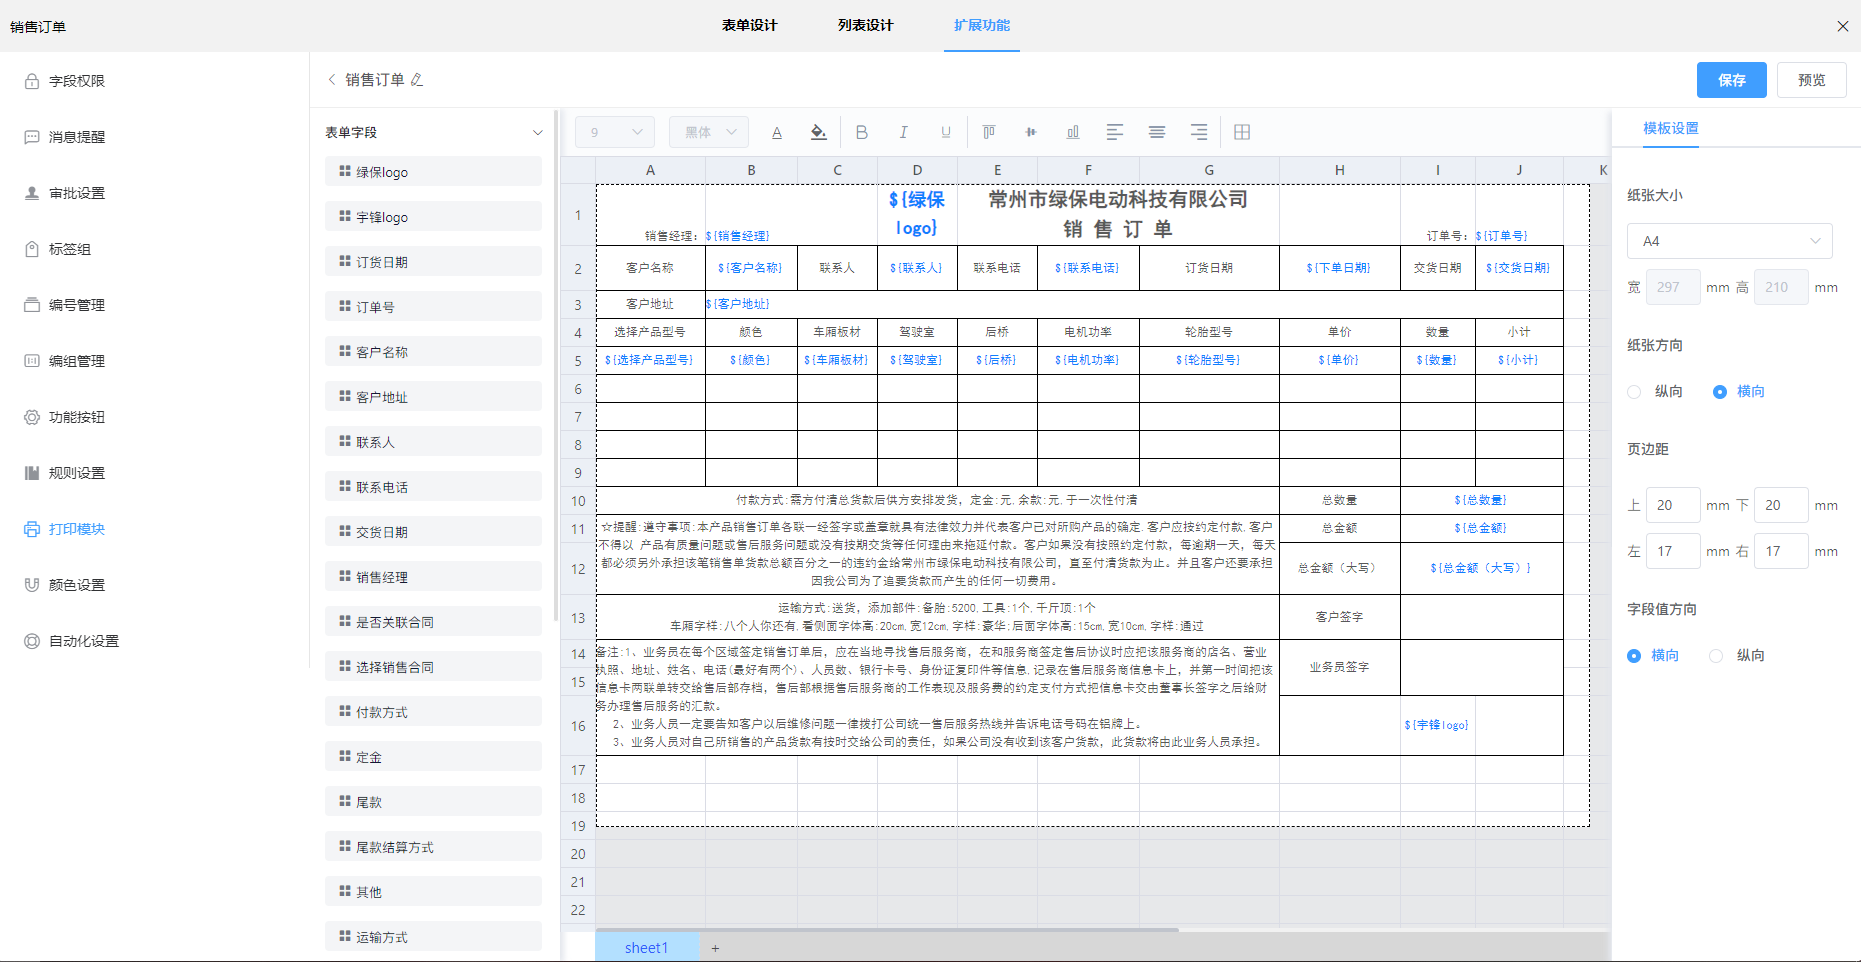The width and height of the screenshot is (1861, 962).
Task: Toggle bold formatting
Action: pyautogui.click(x=862, y=132)
